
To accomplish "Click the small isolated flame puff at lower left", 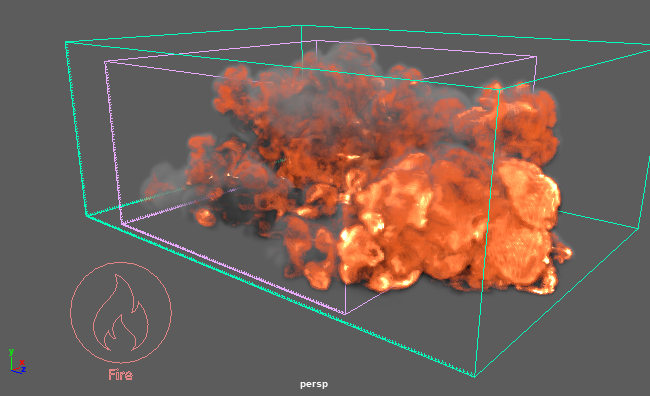I will point(205,217).
